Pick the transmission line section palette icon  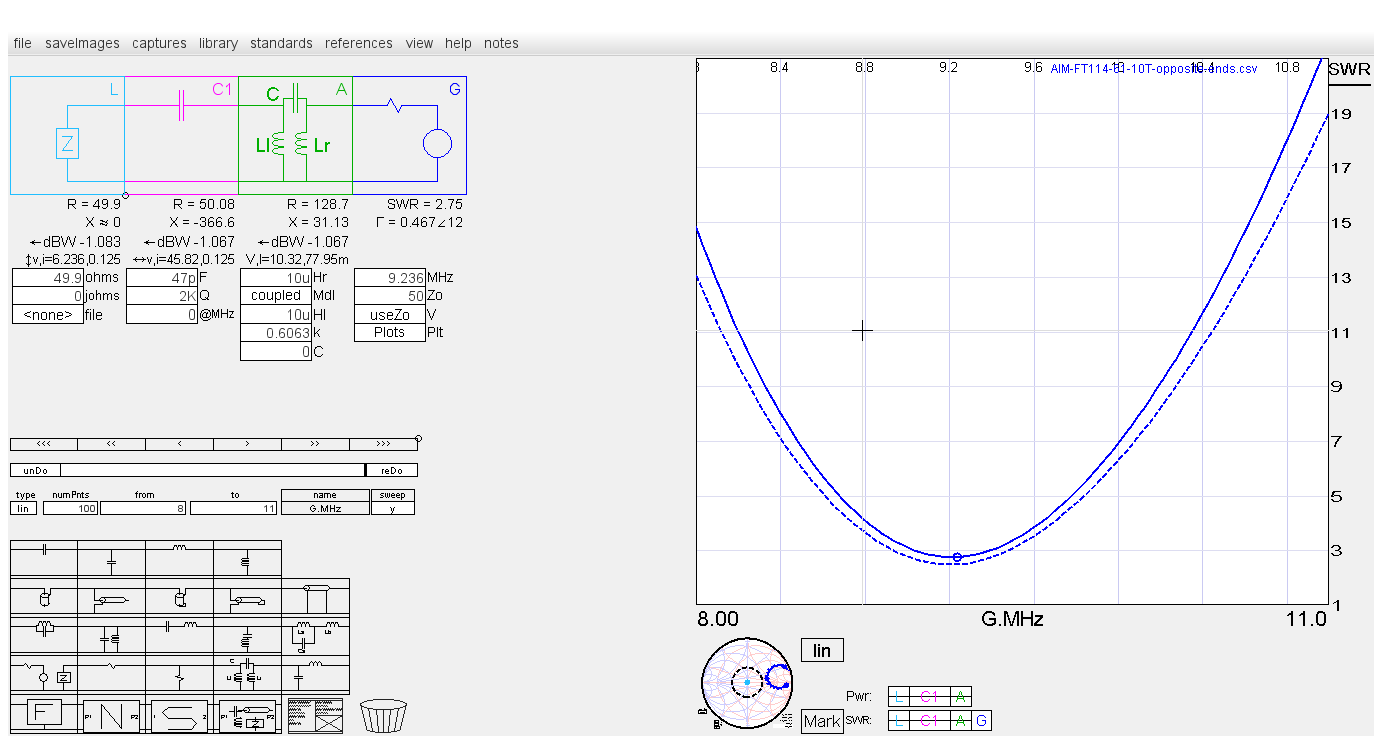point(316,597)
